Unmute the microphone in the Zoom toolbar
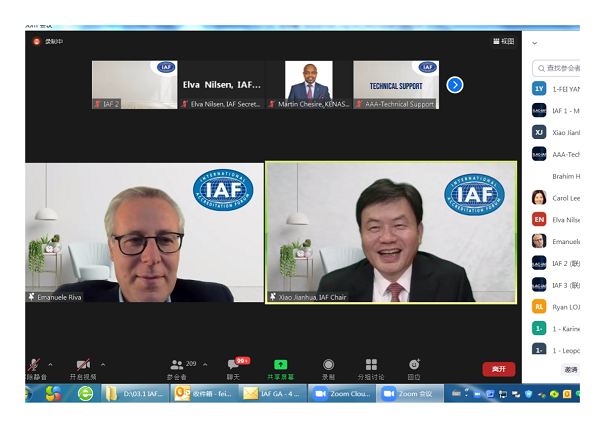This screenshot has width=600, height=424. click(x=35, y=366)
